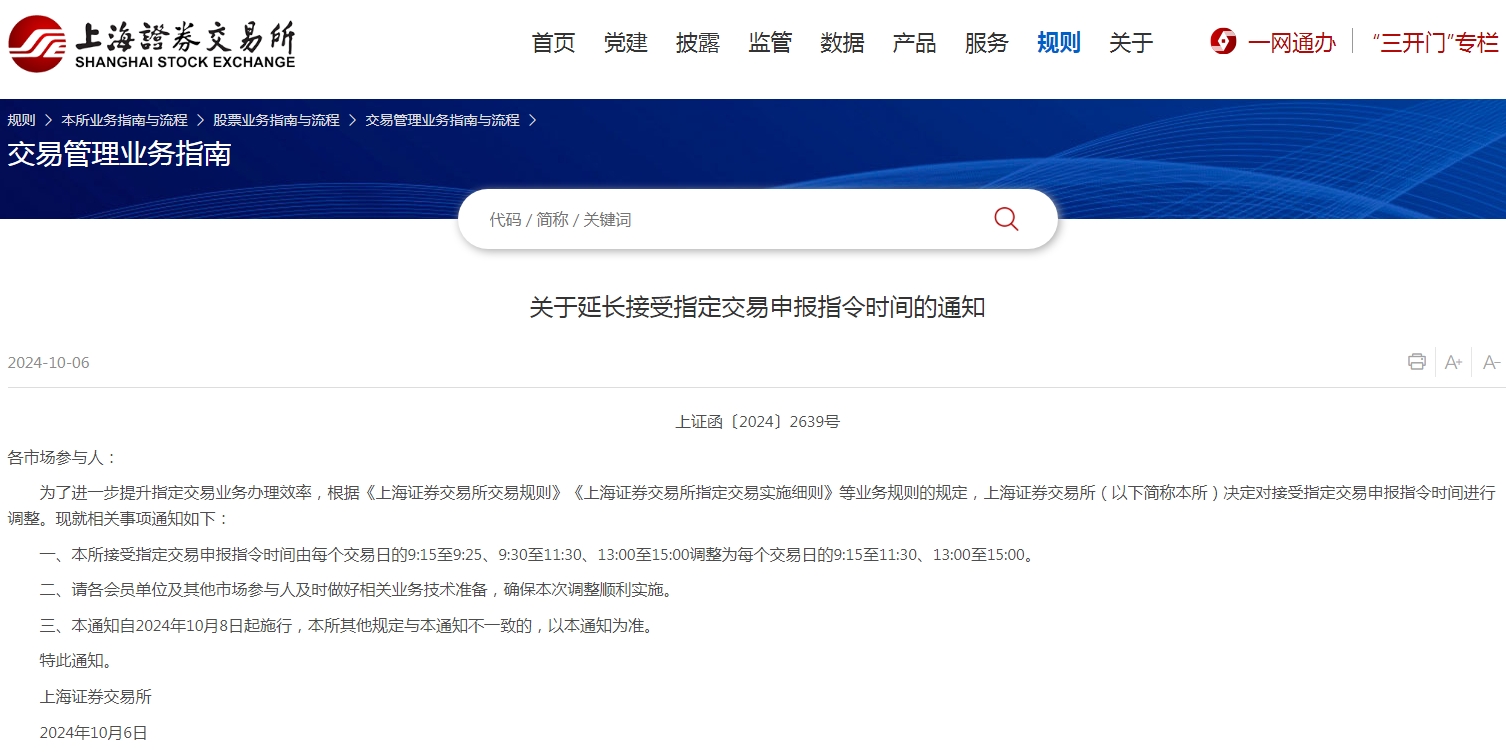Viewport: 1506px width, 754px height.
Task: Open the 关于 menu item
Action: 1131,43
